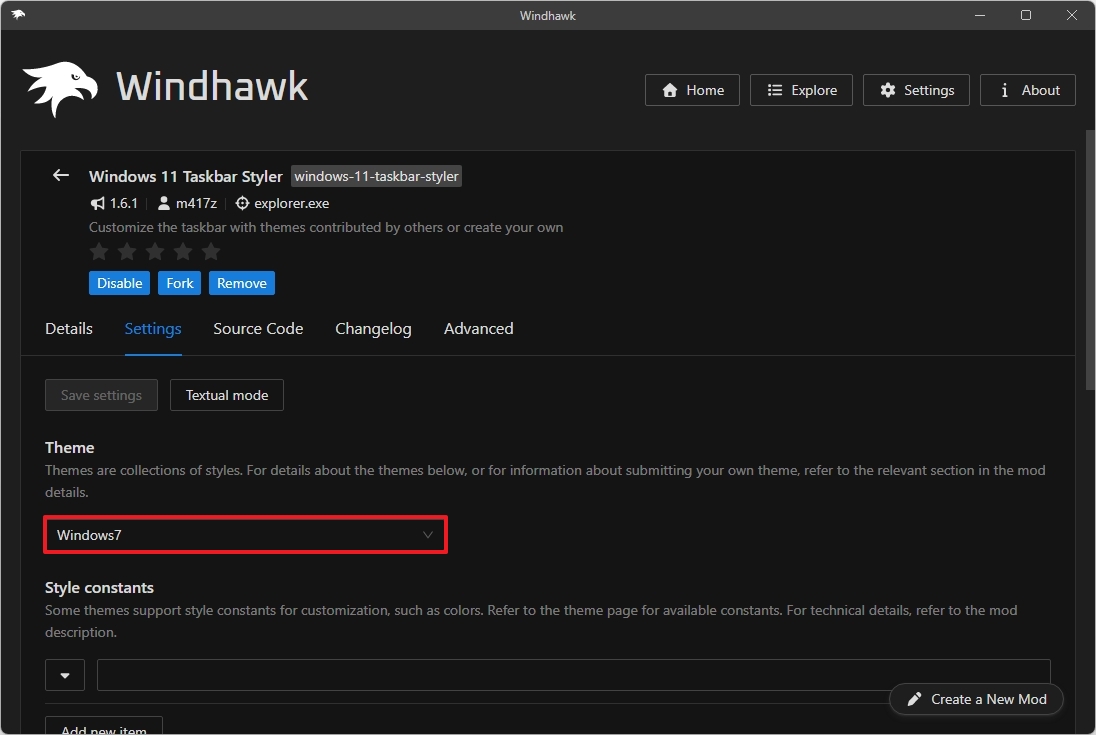The image size is (1096, 735).
Task: Open the Explore page
Action: tap(801, 90)
